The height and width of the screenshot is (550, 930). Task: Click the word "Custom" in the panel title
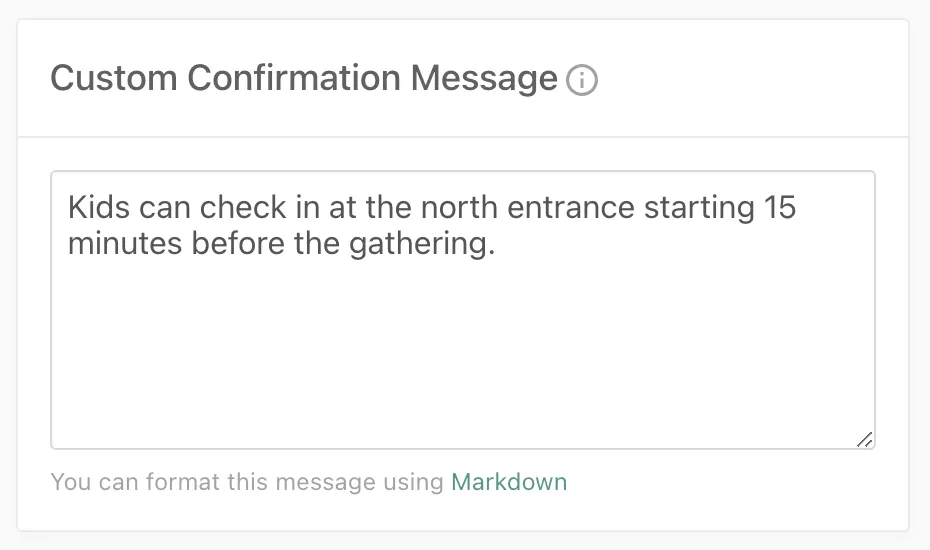(113, 78)
